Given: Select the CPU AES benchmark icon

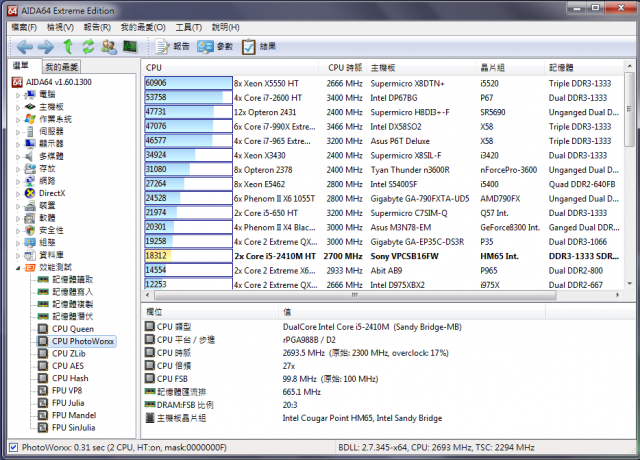Looking at the screenshot, I should [x=42, y=366].
